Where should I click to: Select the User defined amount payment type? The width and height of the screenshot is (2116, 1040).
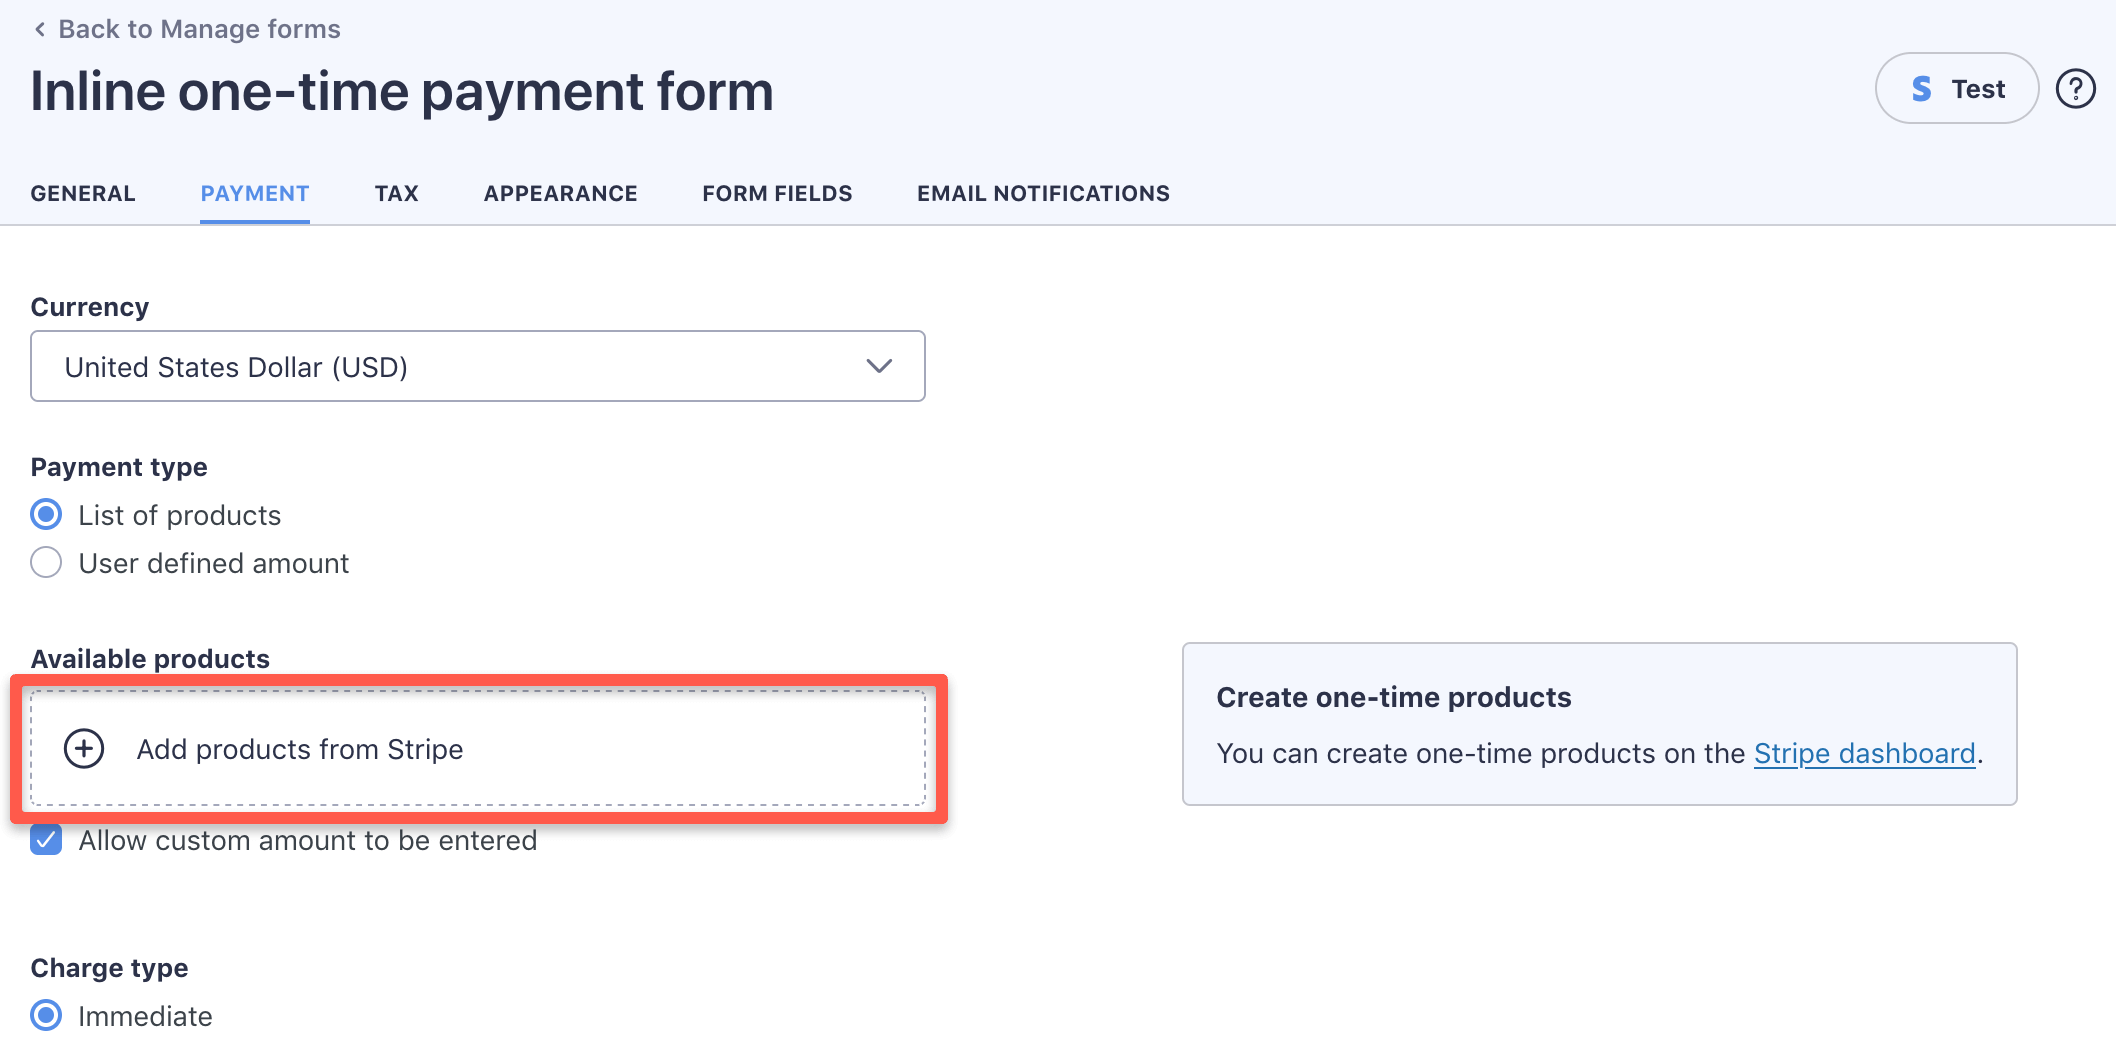tap(45, 562)
